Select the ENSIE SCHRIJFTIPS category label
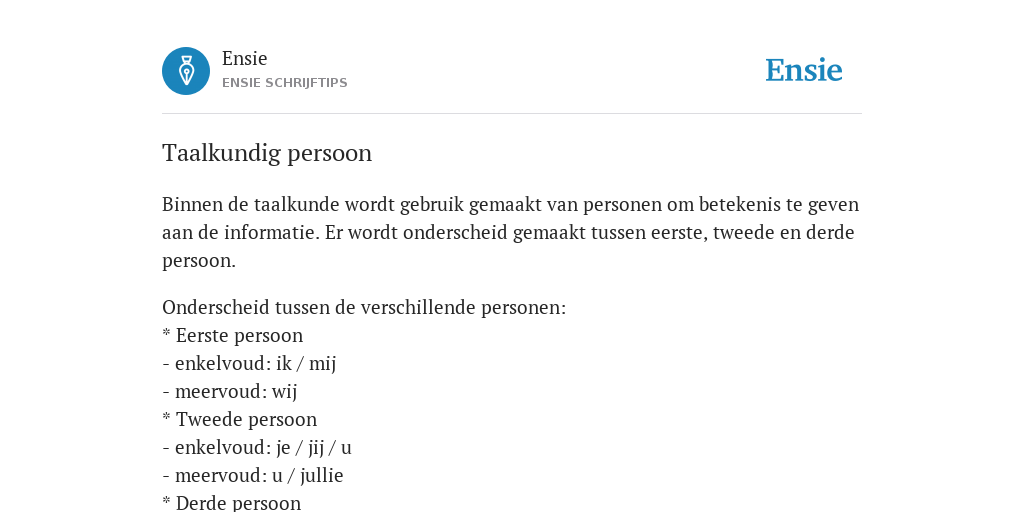 tap(285, 83)
